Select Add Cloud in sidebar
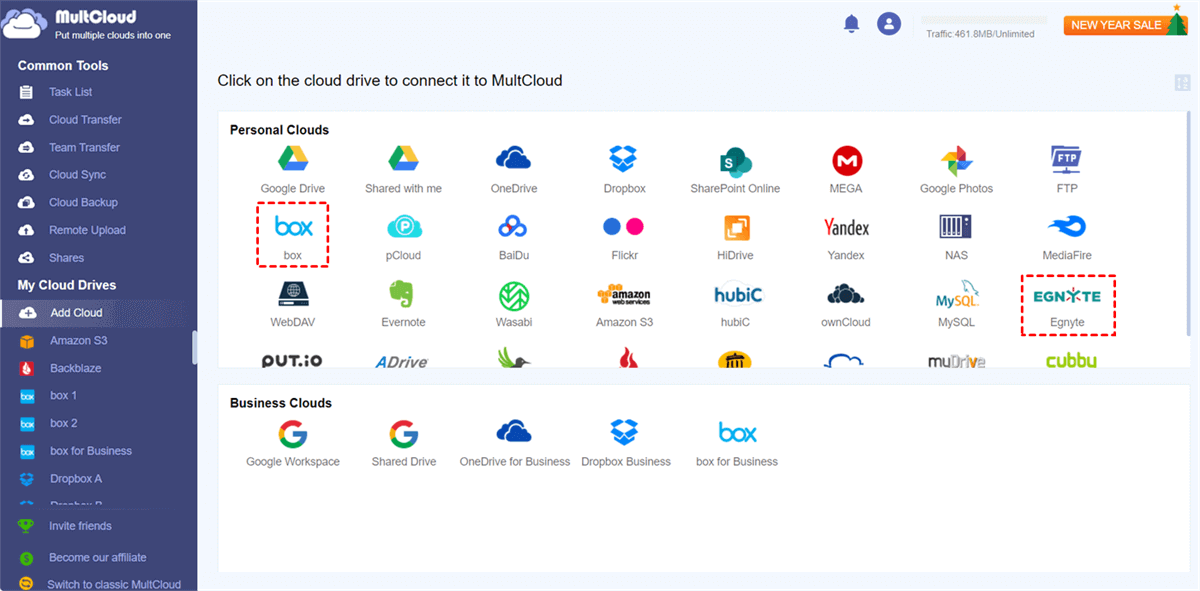Viewport: 1200px width, 591px height. pos(98,313)
